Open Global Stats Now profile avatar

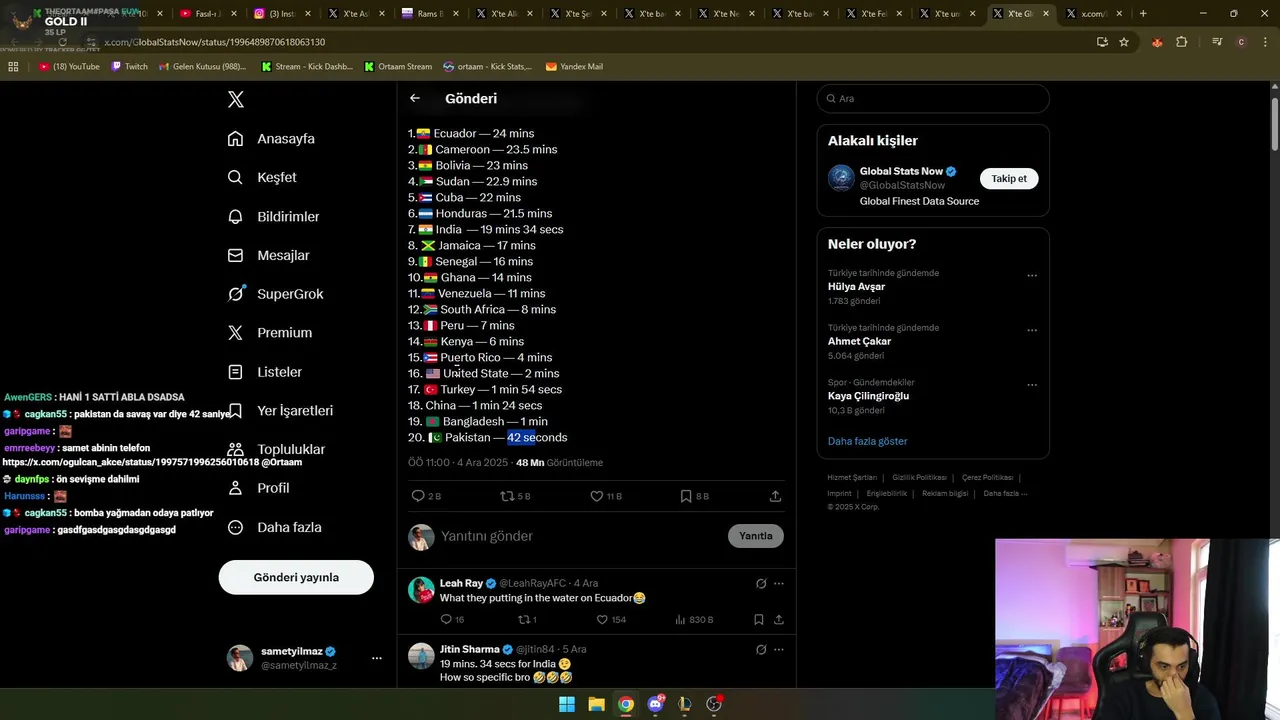point(841,178)
